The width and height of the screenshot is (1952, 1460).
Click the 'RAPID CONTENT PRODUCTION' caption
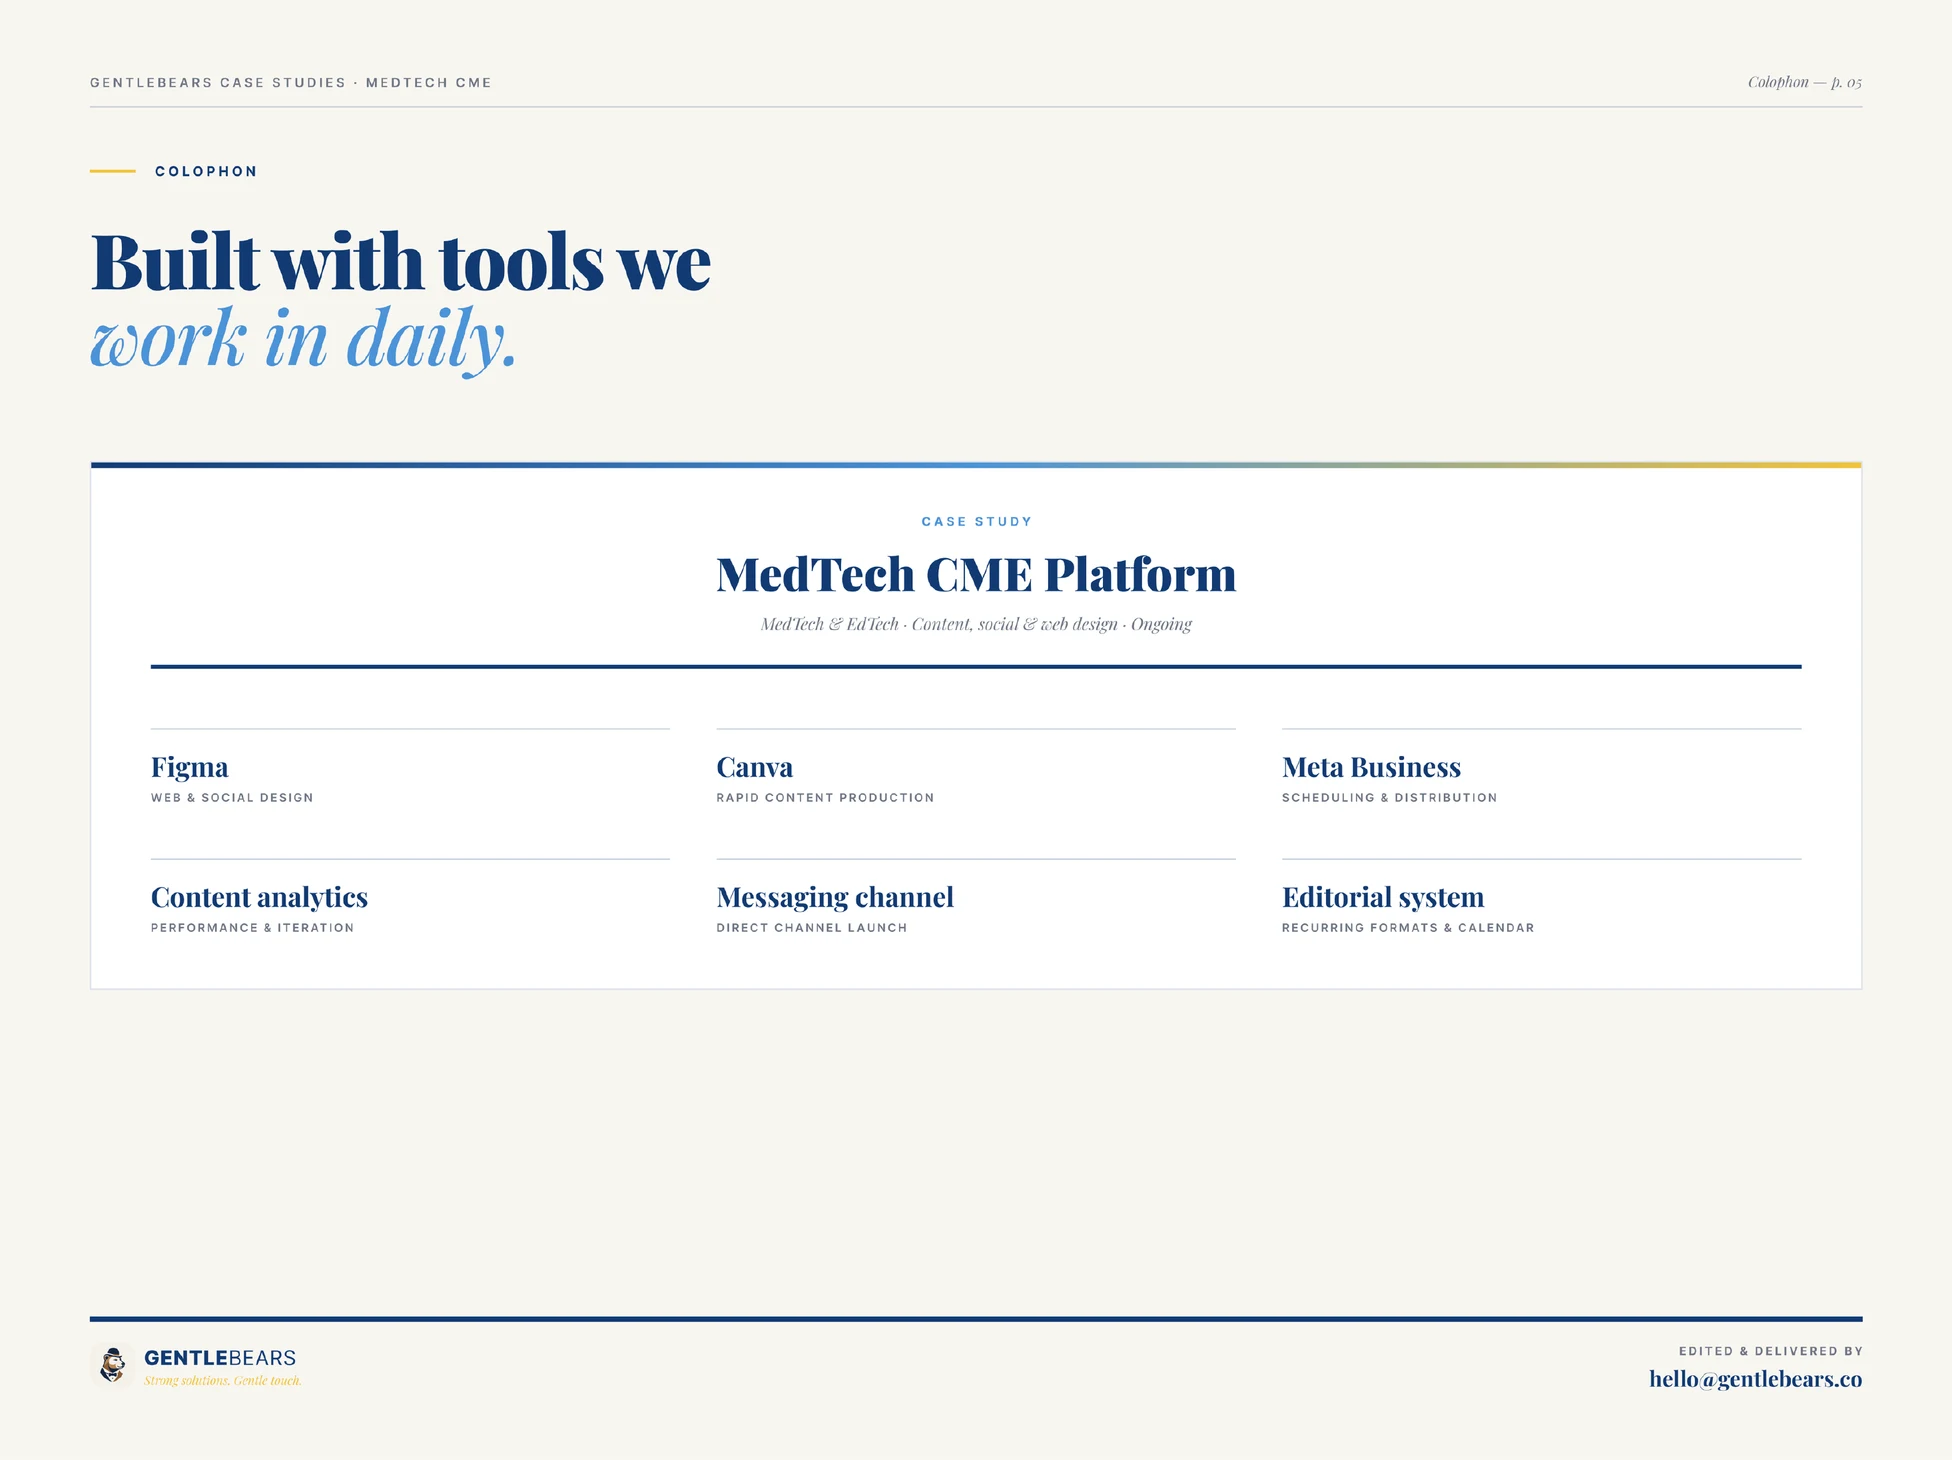pyautogui.click(x=825, y=798)
